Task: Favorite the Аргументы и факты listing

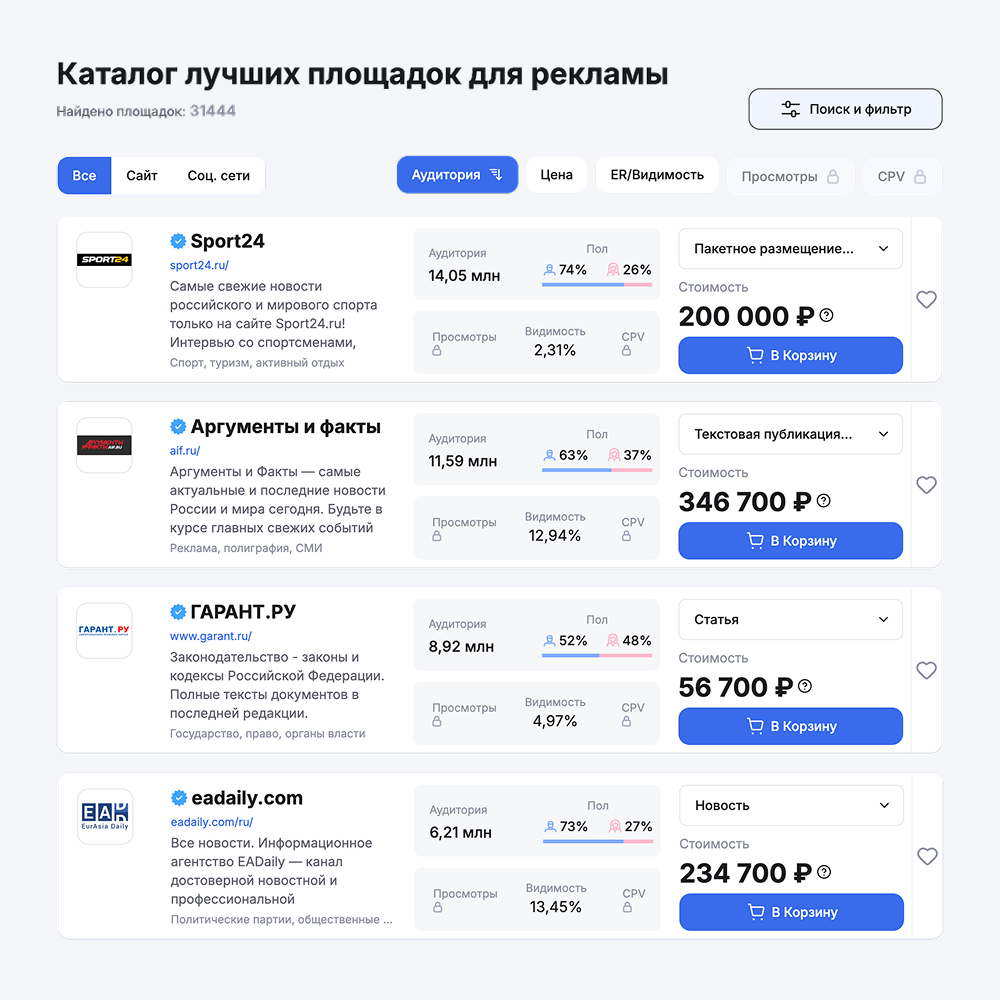Action: [926, 485]
